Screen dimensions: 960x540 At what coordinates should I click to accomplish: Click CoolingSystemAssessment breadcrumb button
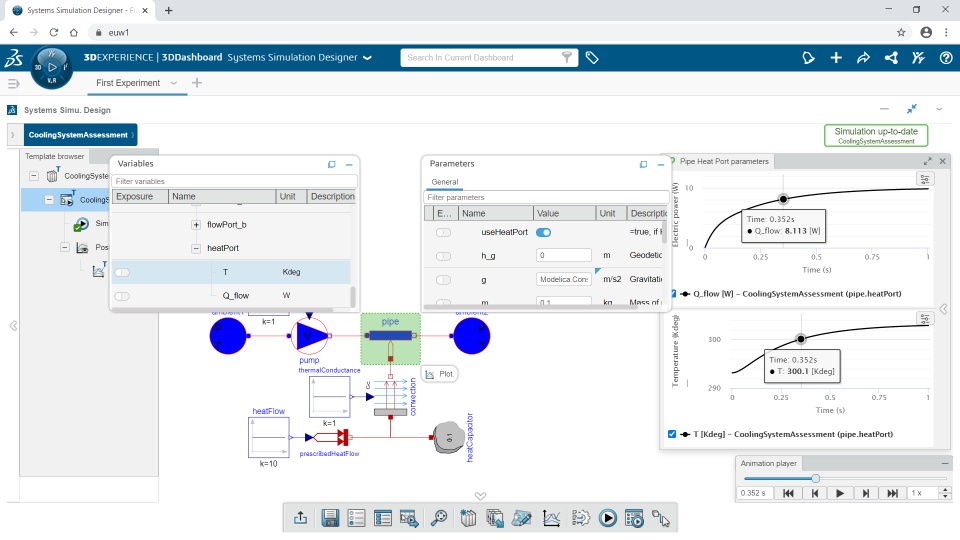(78, 135)
